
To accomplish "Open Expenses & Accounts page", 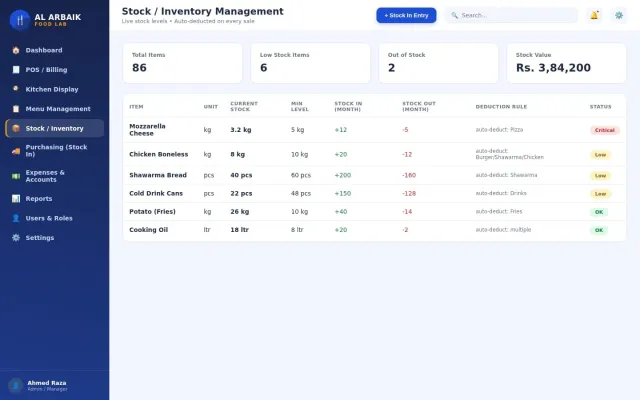I will (45, 176).
